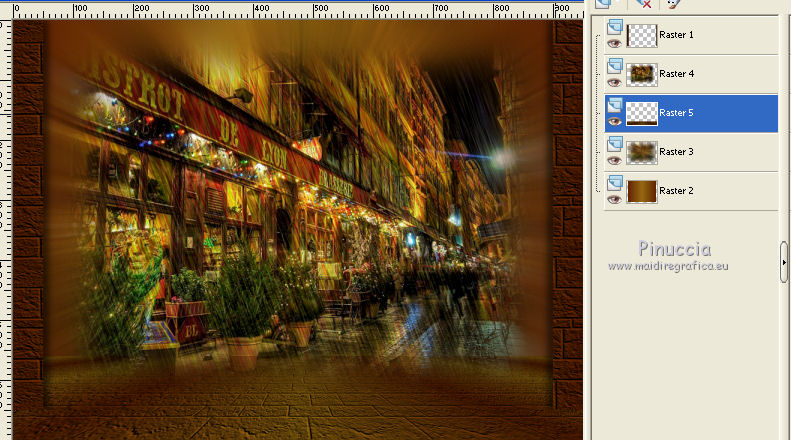791x440 pixels.
Task: Click the New Layer icon in layers toolbar
Action: 603,3
